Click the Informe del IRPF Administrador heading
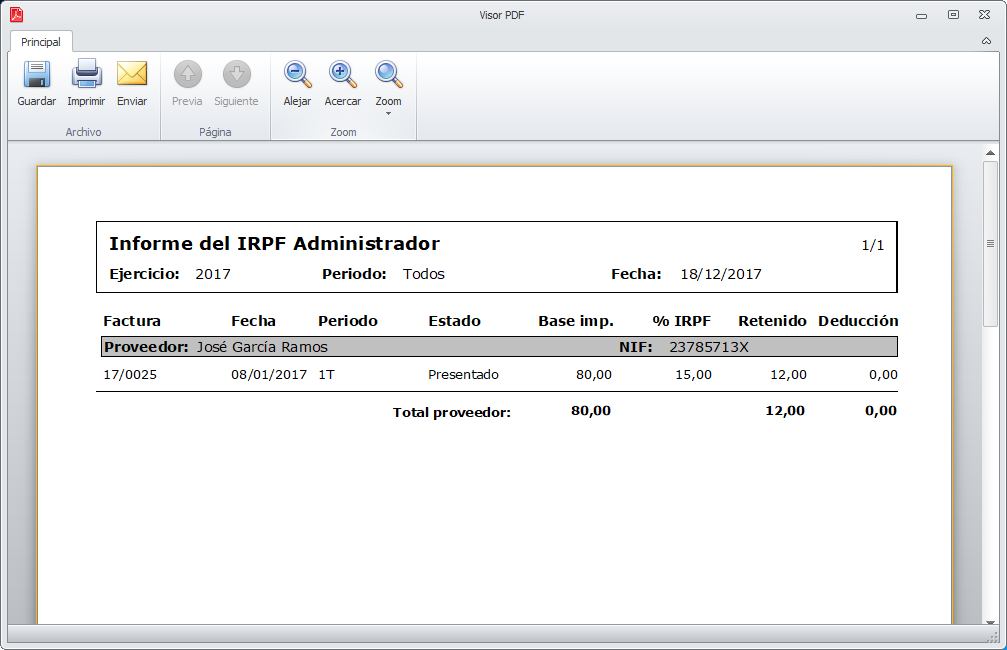The height and width of the screenshot is (650, 1007). (x=274, y=244)
